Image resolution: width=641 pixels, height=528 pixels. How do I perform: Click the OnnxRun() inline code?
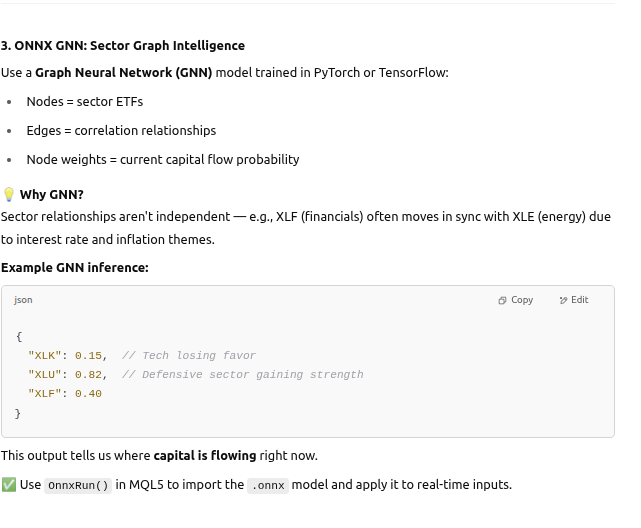pos(81,485)
